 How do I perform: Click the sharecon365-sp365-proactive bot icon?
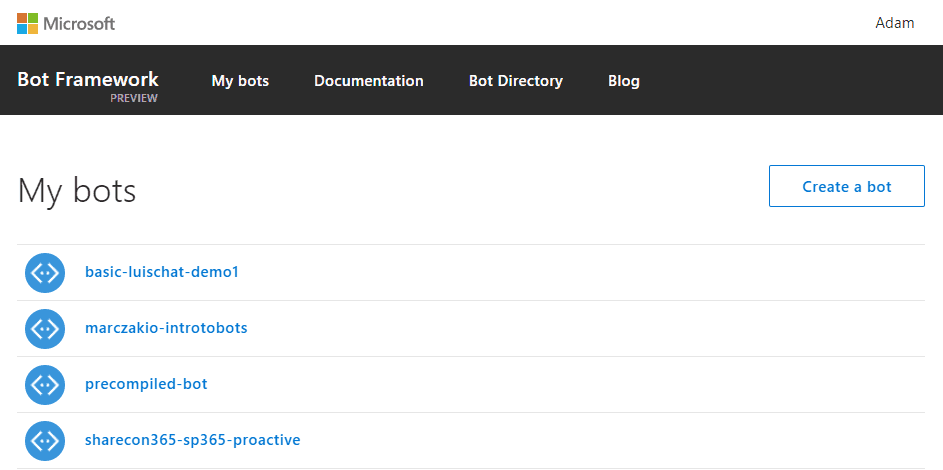45,441
